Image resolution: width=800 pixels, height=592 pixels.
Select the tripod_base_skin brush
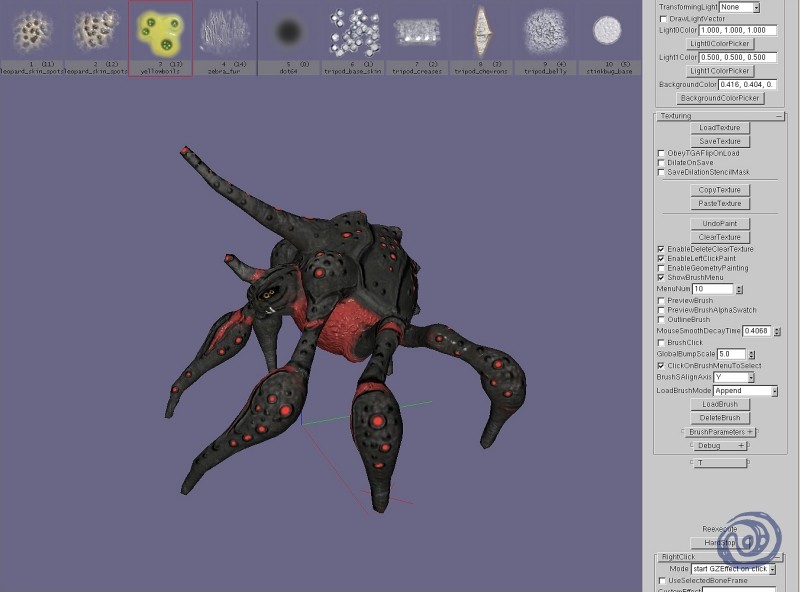click(x=353, y=38)
